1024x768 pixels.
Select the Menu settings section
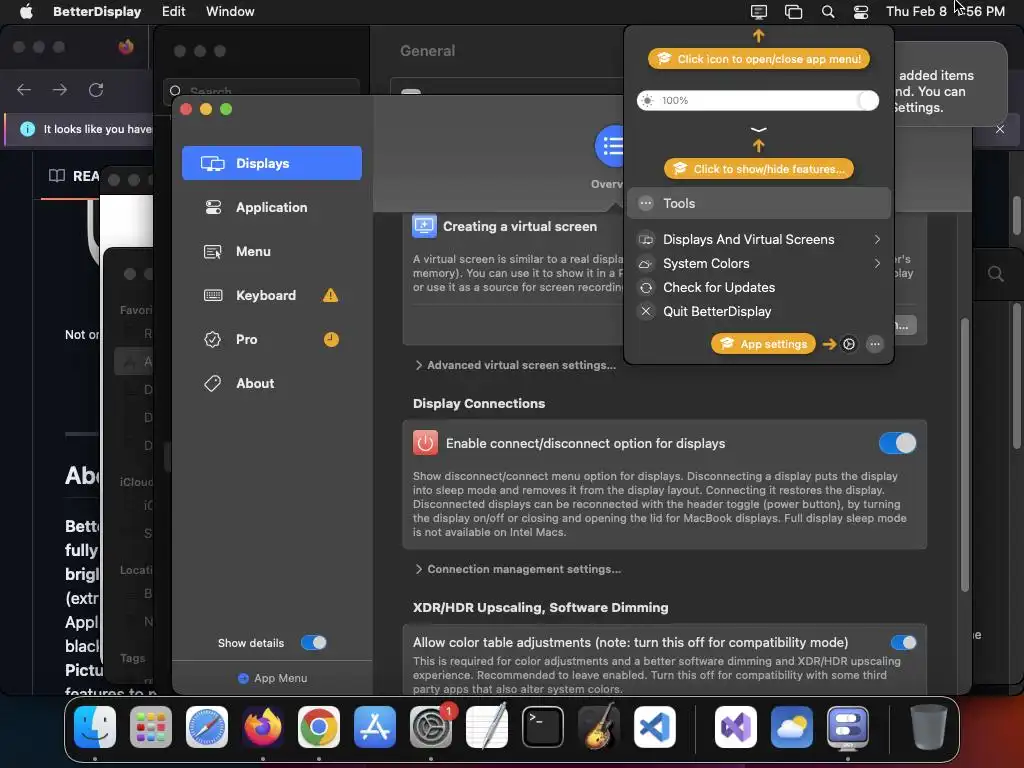click(x=272, y=251)
